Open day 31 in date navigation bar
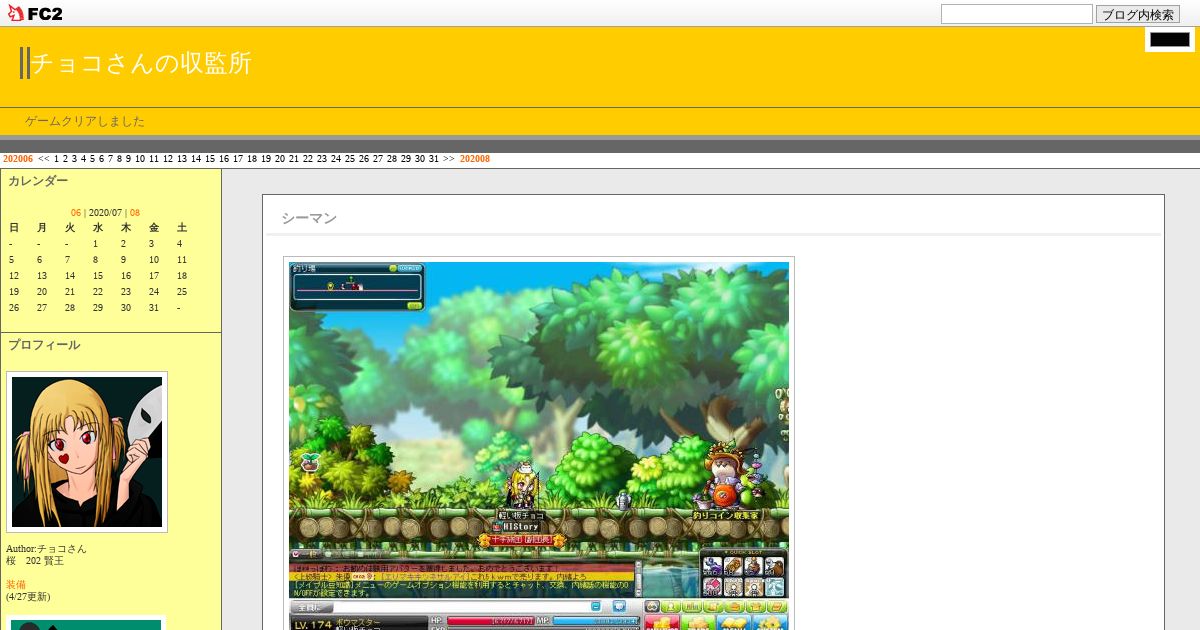The width and height of the screenshot is (1200, 630). 434,159
